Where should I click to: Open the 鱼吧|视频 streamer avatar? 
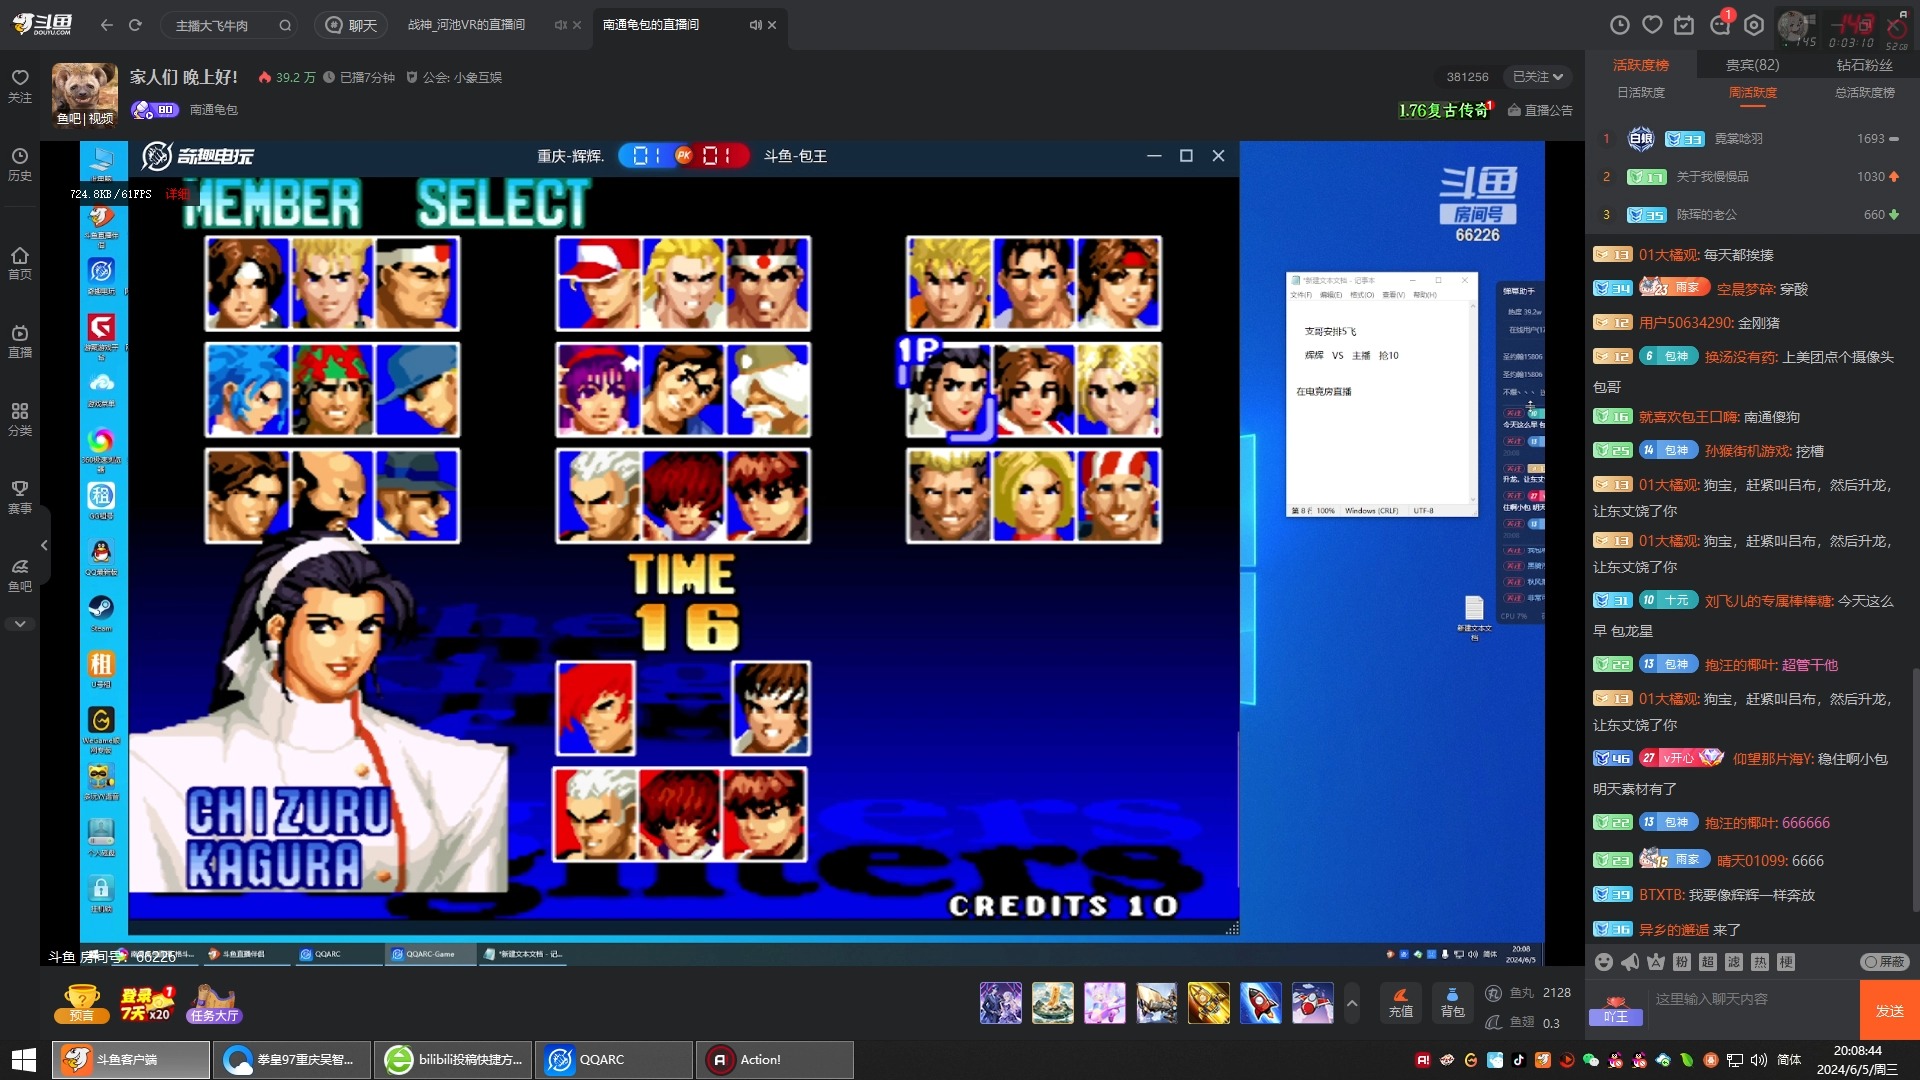pos(84,95)
